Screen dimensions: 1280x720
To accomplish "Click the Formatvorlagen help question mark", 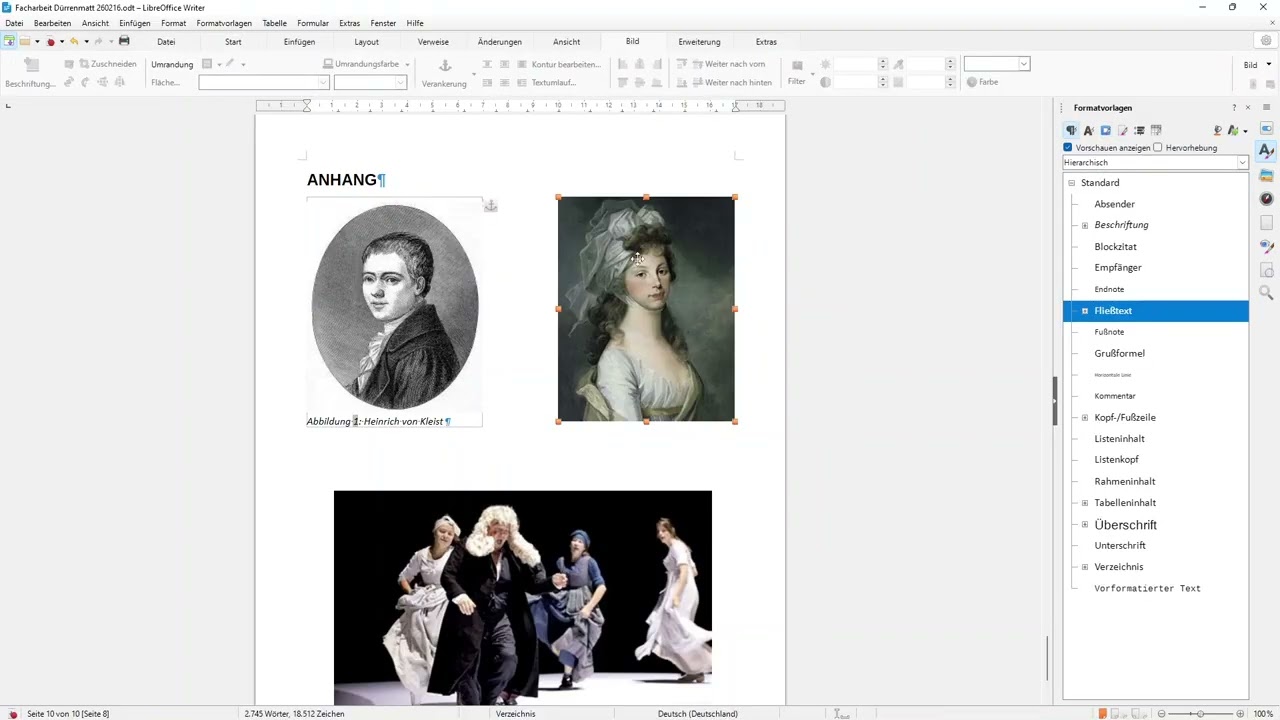I will tap(1234, 107).
